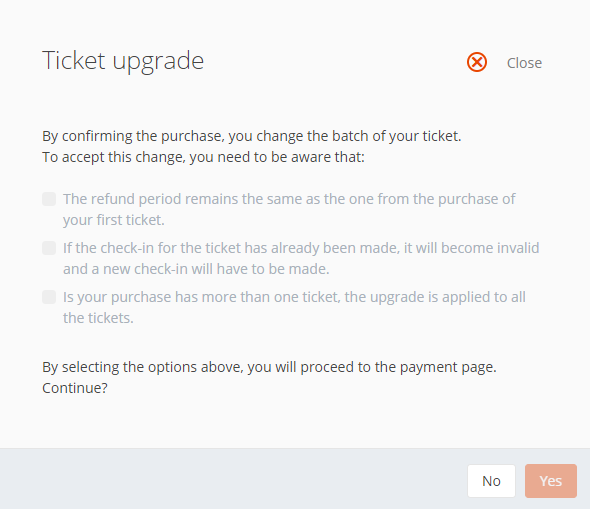
Task: Confirm with the Yes button
Action: 550,481
